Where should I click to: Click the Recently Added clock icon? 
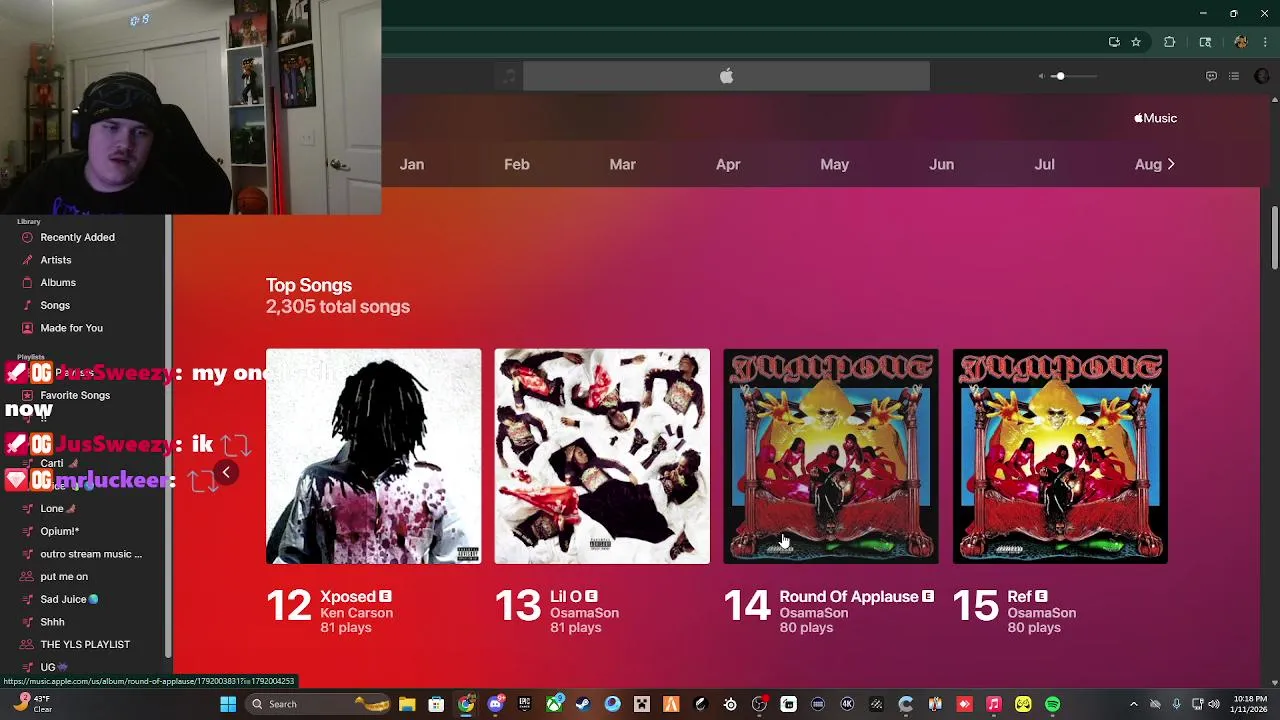pos(27,237)
